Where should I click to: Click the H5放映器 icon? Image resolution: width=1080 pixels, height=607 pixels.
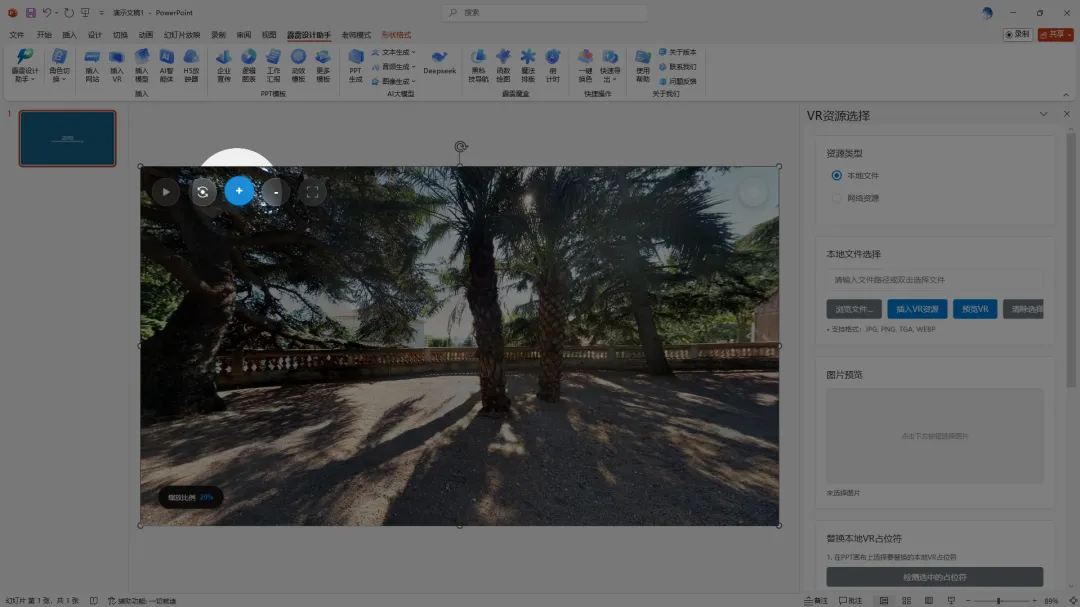coord(191,65)
